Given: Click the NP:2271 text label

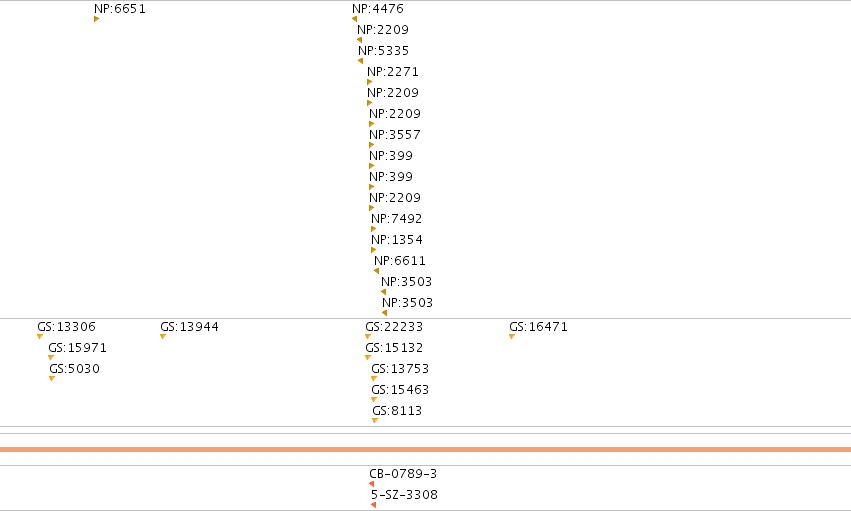Looking at the screenshot, I should [x=393, y=72].
